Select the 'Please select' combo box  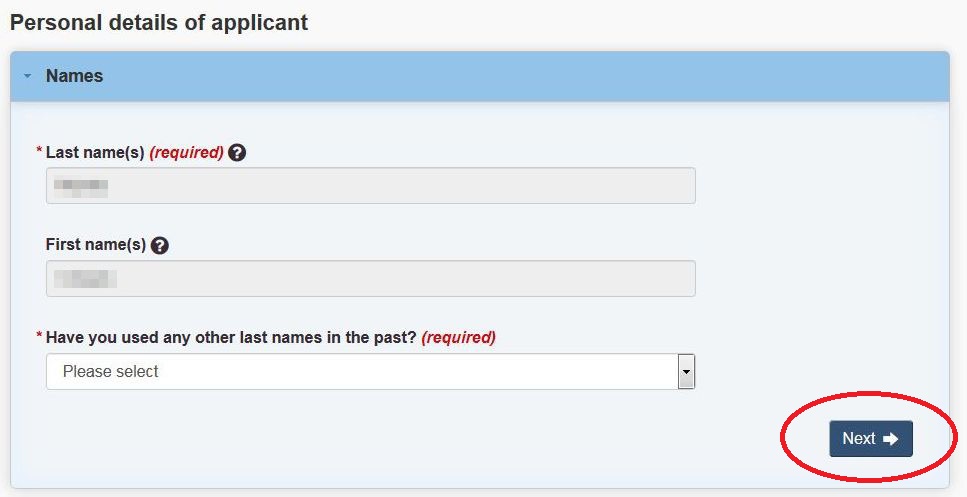[x=371, y=372]
